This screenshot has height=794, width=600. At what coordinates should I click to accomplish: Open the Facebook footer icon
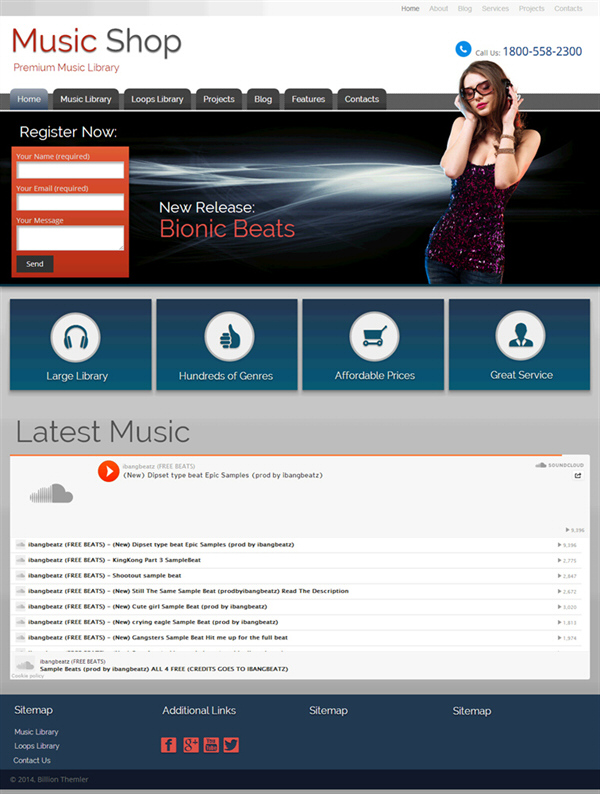169,745
